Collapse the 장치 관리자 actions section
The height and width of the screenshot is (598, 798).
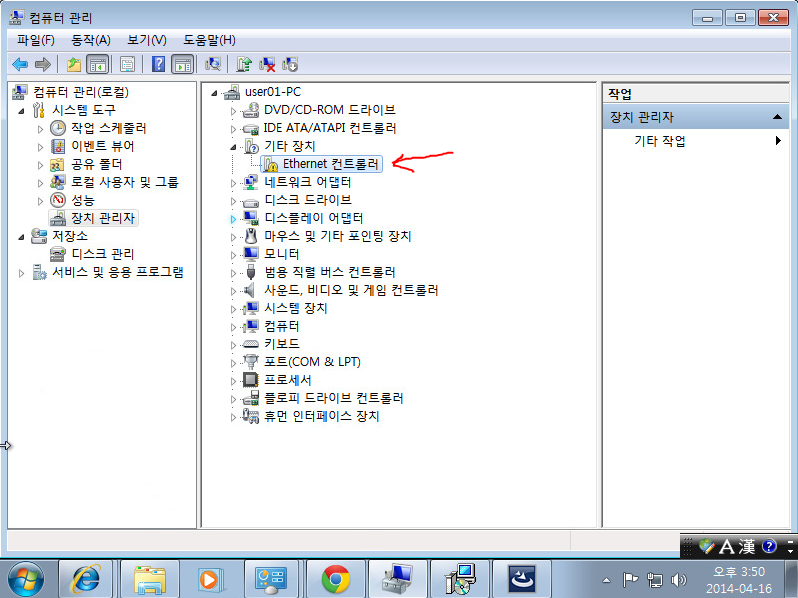[777, 117]
